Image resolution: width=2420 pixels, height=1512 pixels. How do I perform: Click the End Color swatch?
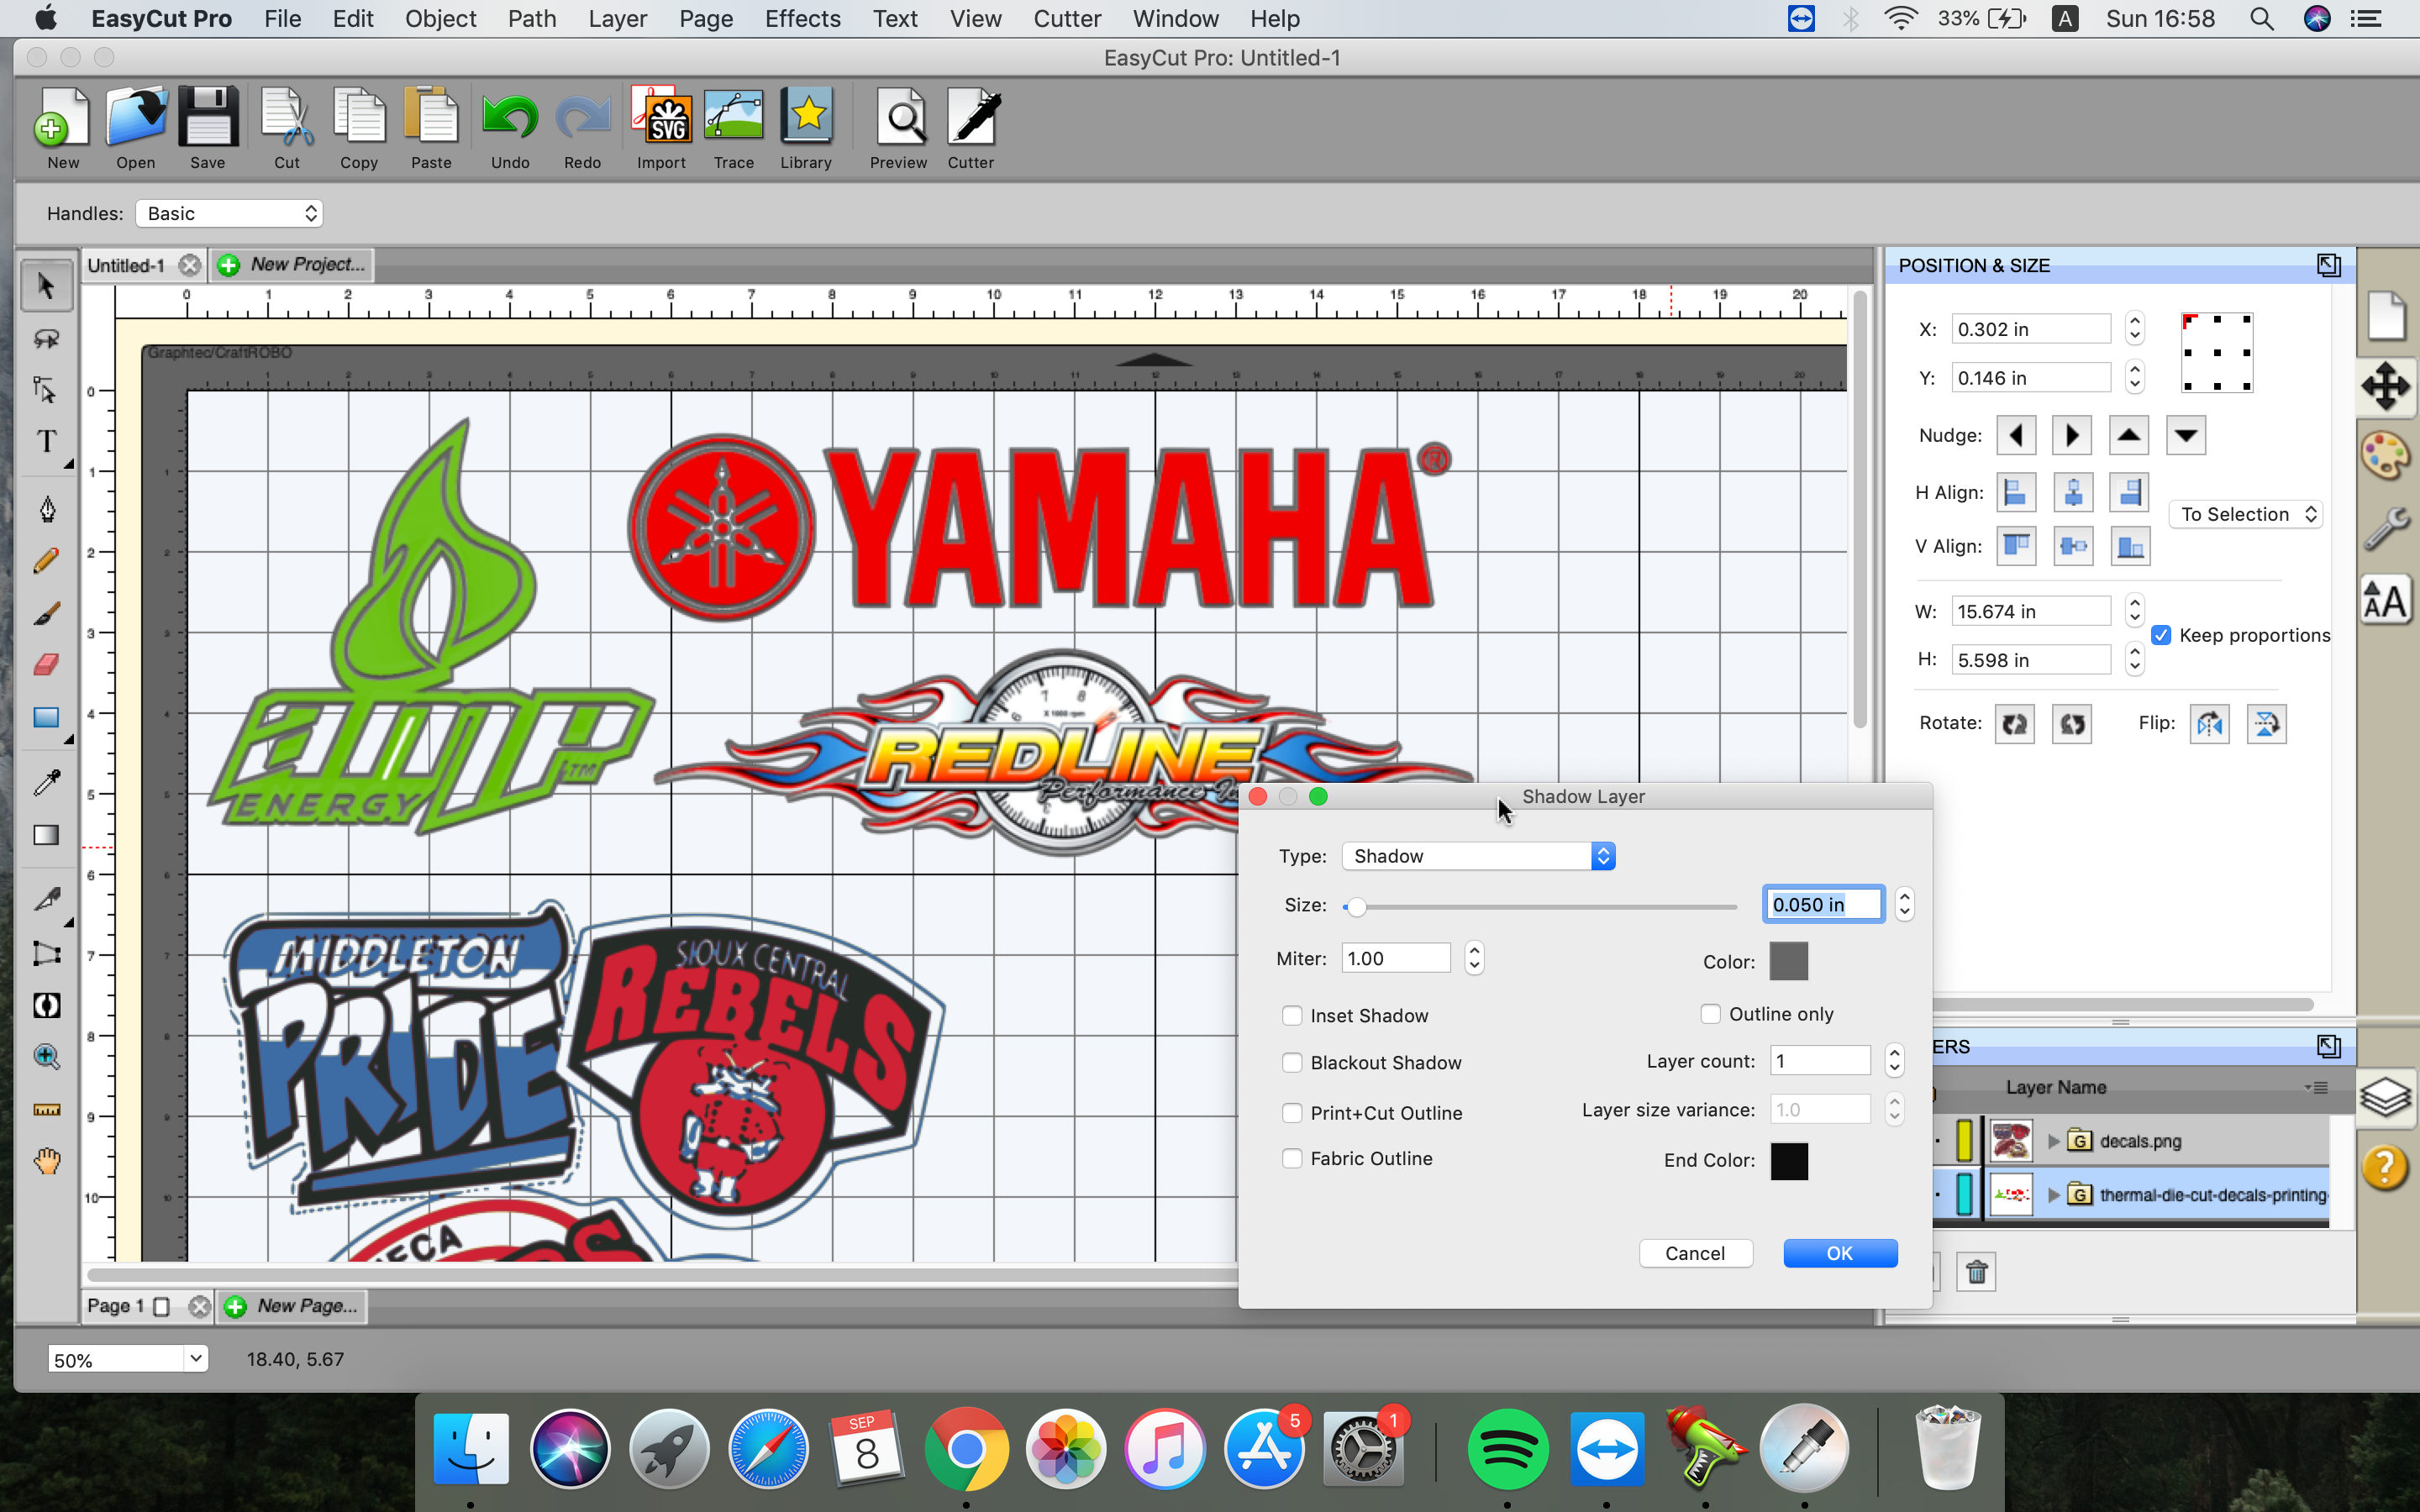click(1788, 1160)
